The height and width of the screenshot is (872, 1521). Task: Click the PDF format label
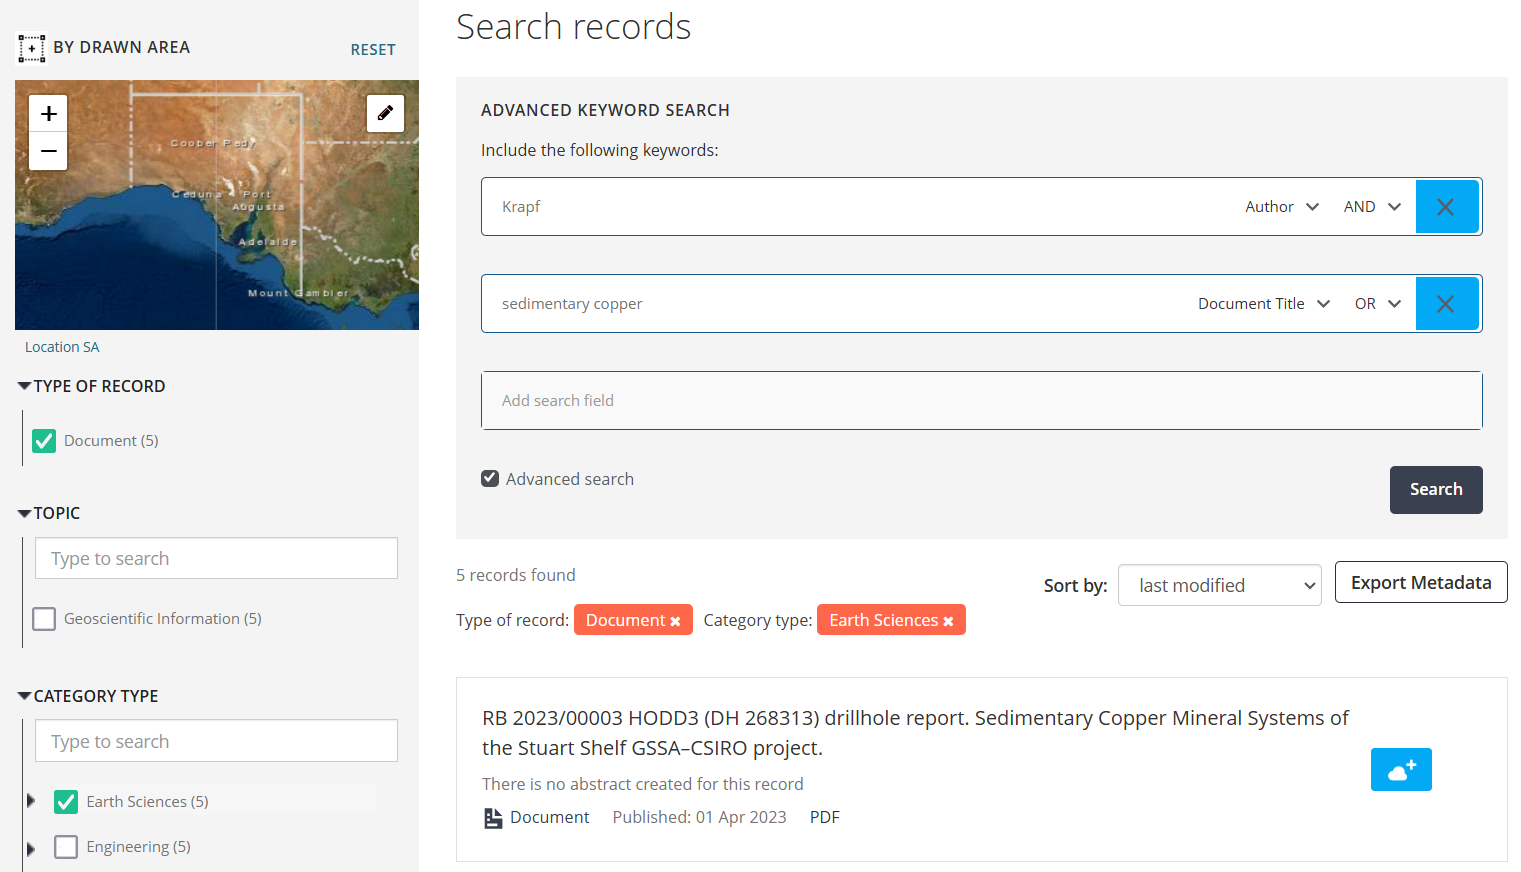coord(825,818)
